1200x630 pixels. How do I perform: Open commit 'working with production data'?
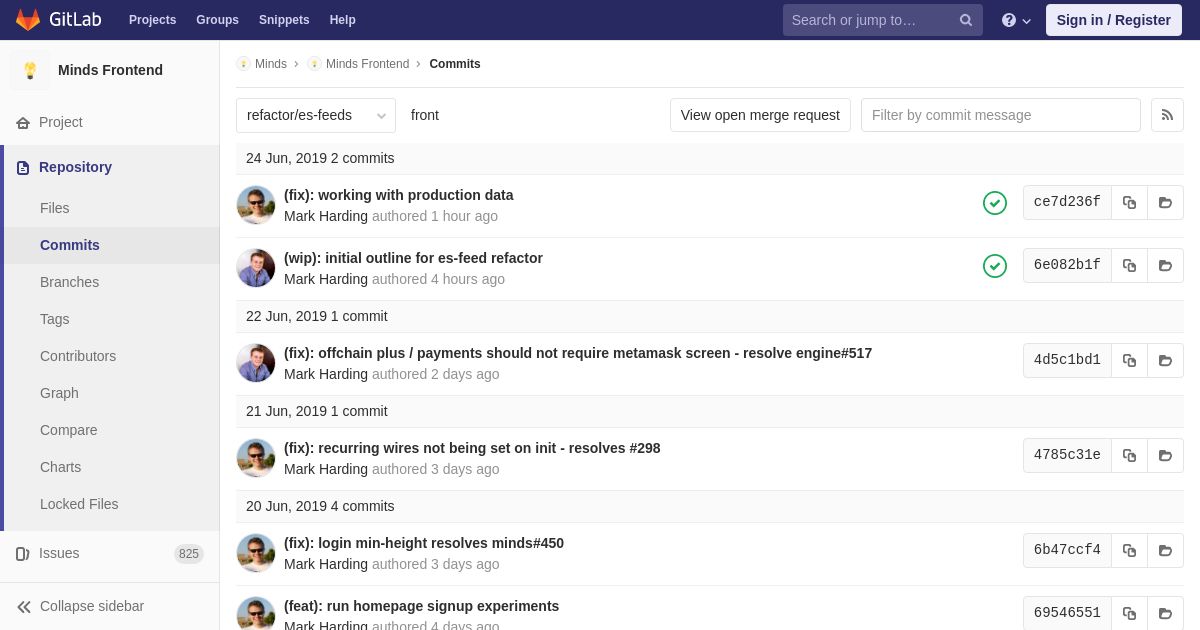(x=399, y=195)
